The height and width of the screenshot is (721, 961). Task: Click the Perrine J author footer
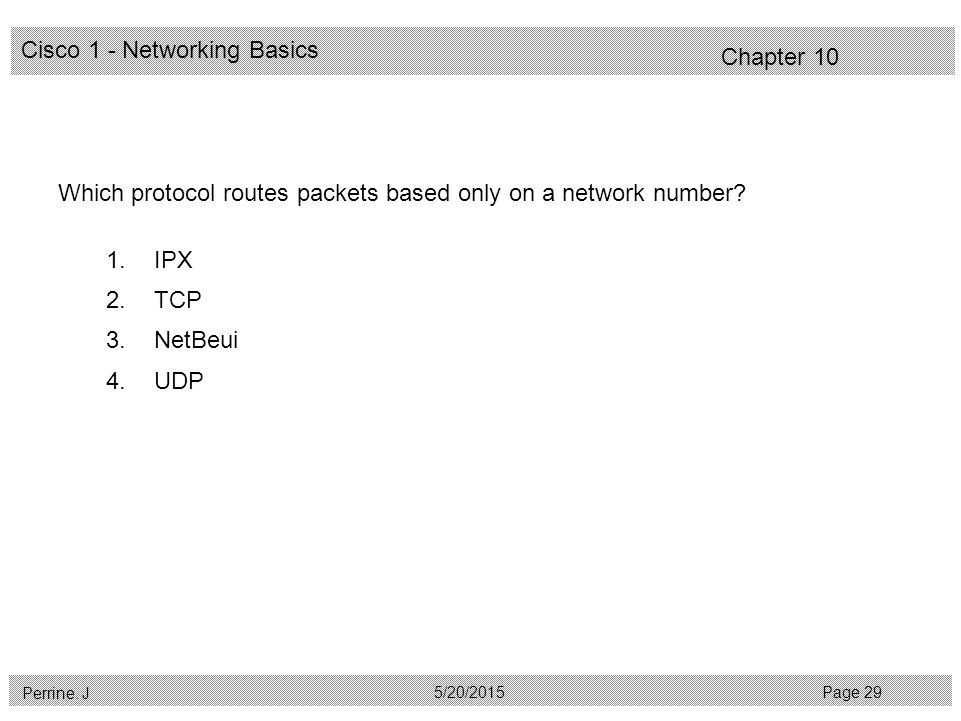(56, 693)
